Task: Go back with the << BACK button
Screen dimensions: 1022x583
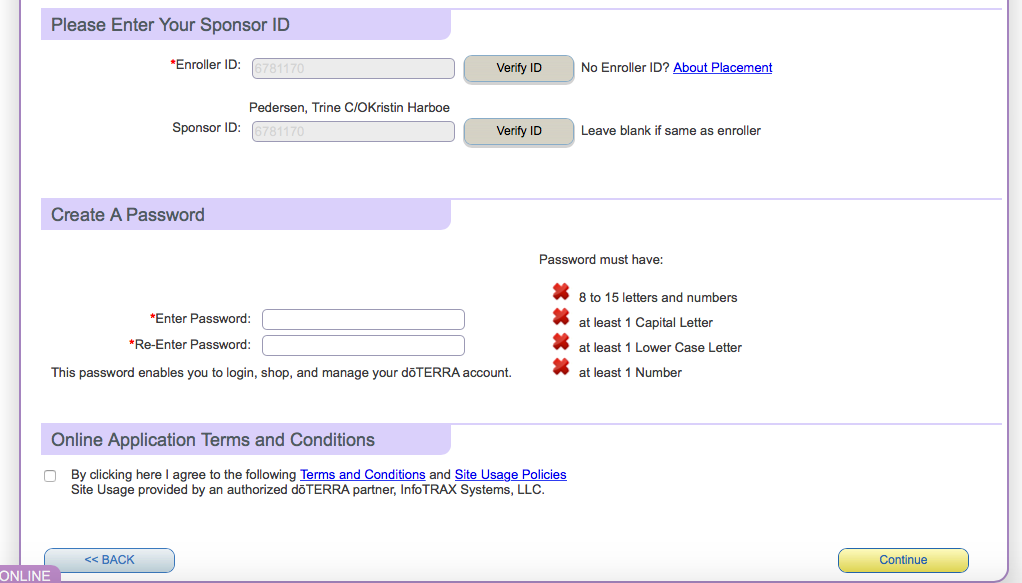Action: [110, 560]
